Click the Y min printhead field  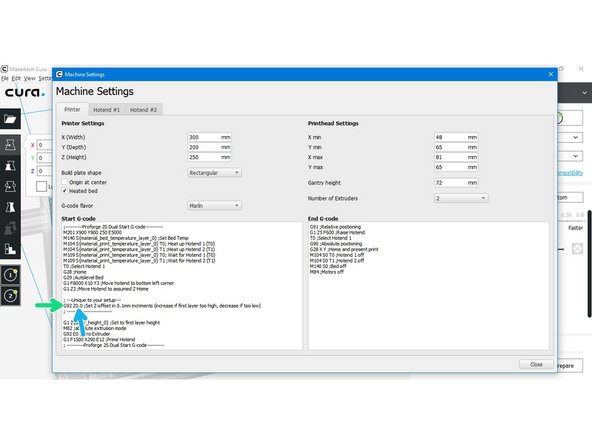(456, 147)
